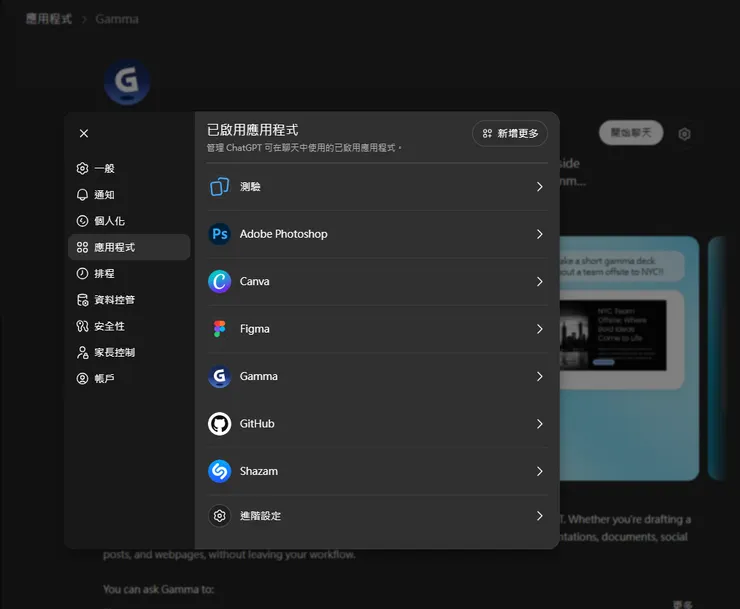Screen dimensions: 740x609
Task: Select the Canva label
Action: (x=254, y=281)
